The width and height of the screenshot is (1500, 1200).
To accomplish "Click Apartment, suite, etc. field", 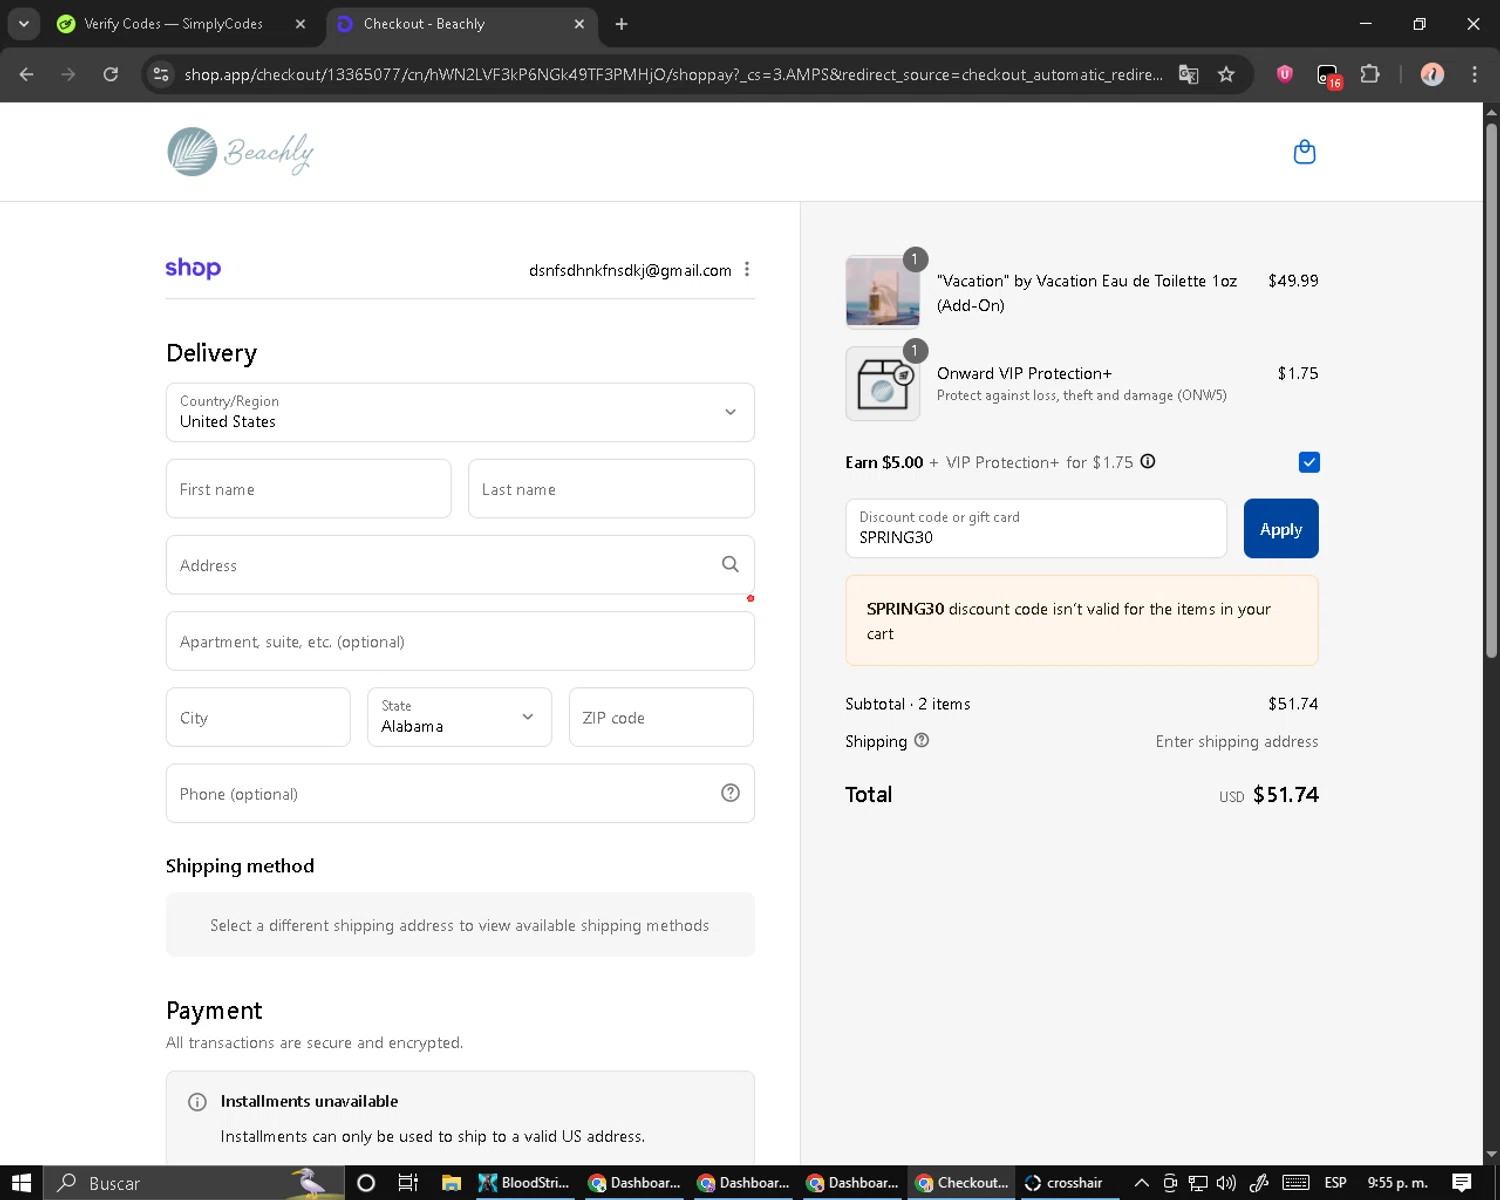I will pyautogui.click(x=460, y=641).
